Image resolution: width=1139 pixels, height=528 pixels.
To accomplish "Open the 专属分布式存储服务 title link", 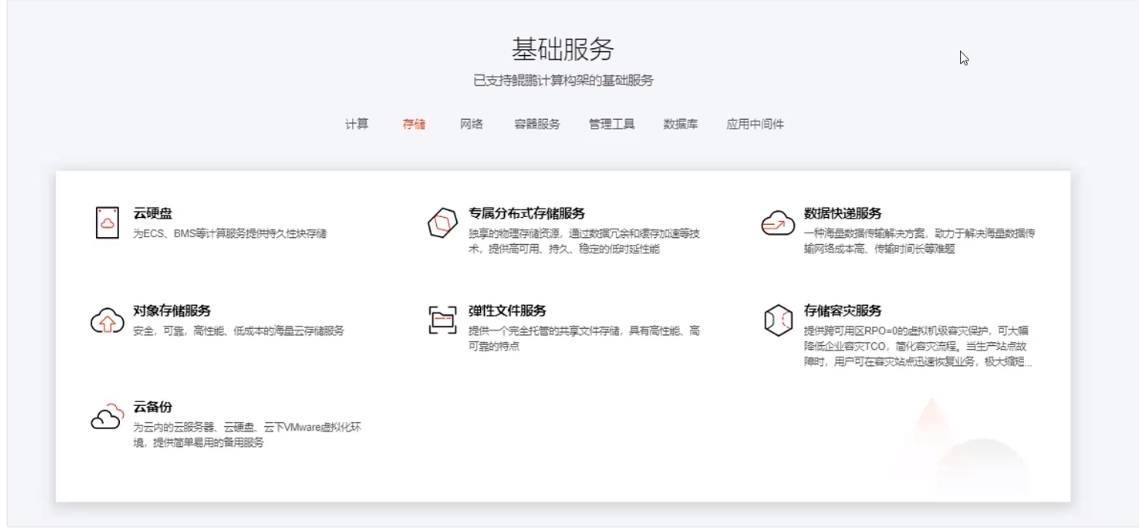I will [527, 213].
